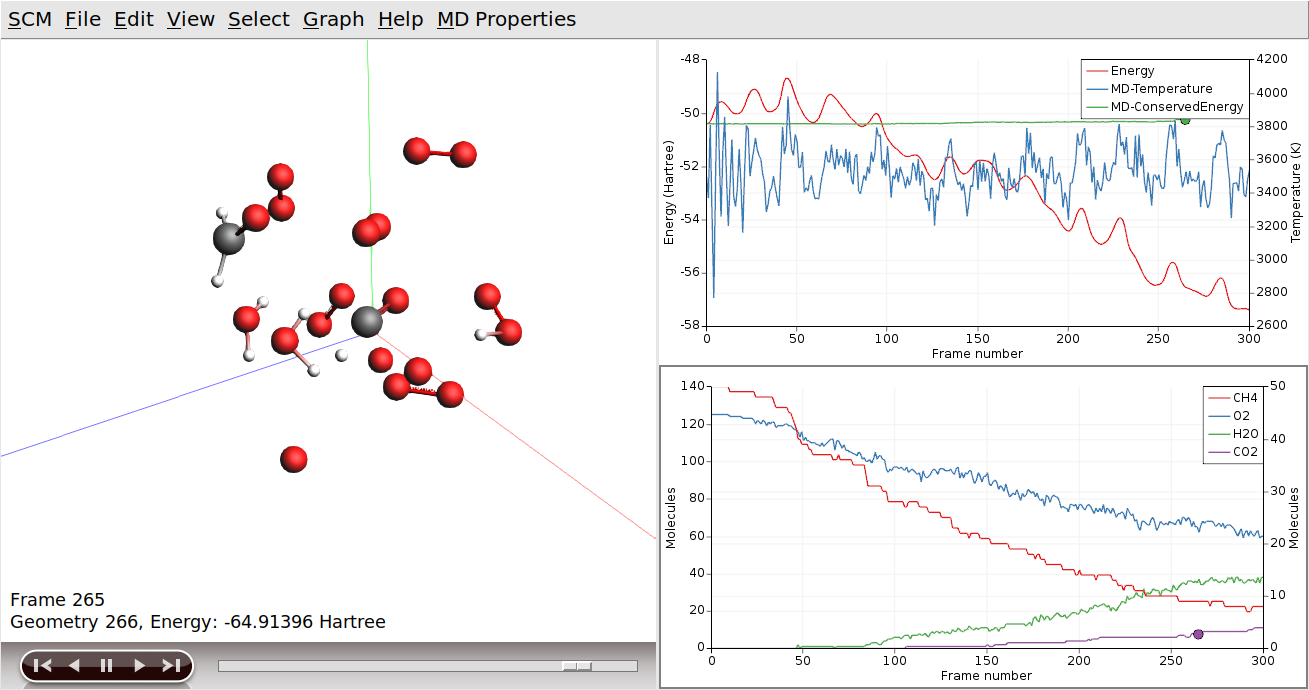Open the Graph menu

[333, 18]
